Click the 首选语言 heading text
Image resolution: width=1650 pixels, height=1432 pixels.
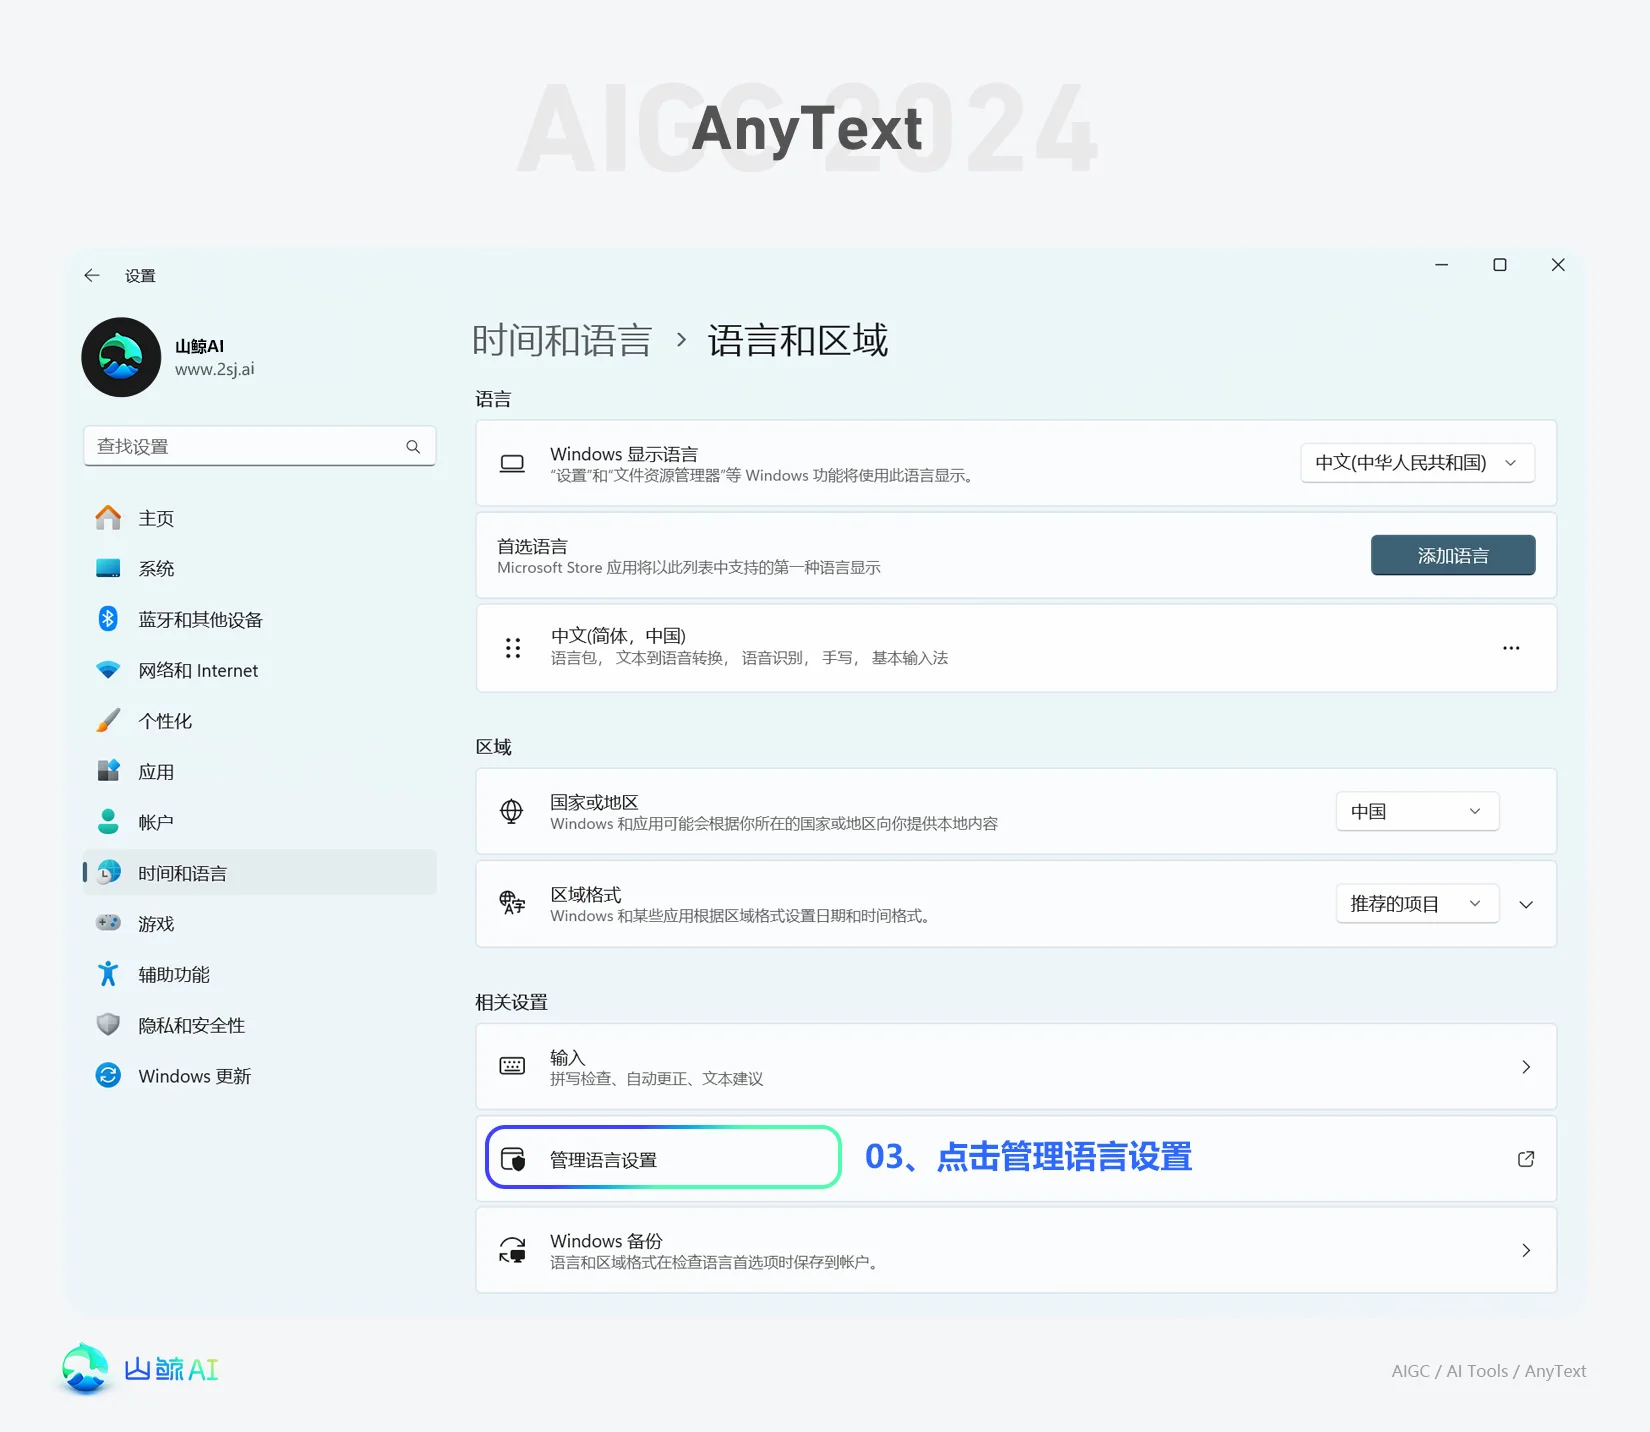[x=532, y=546]
